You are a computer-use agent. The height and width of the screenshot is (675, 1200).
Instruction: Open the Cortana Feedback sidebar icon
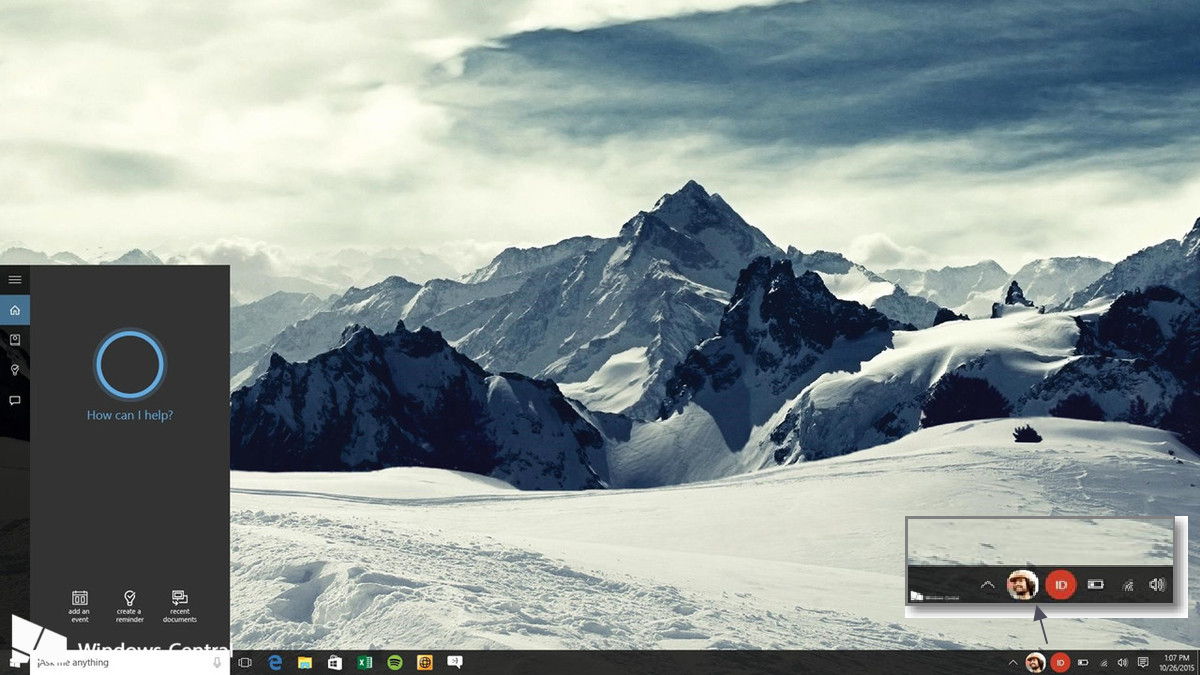15,400
